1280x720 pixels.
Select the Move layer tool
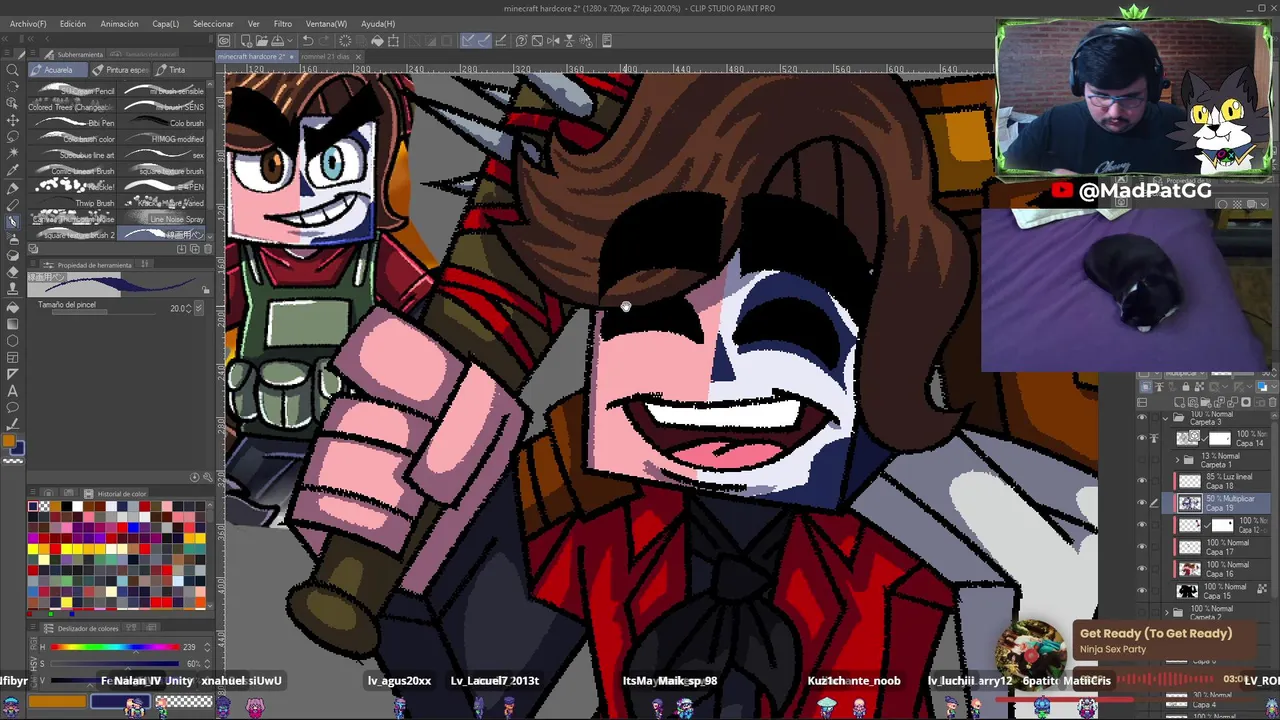tap(13, 120)
